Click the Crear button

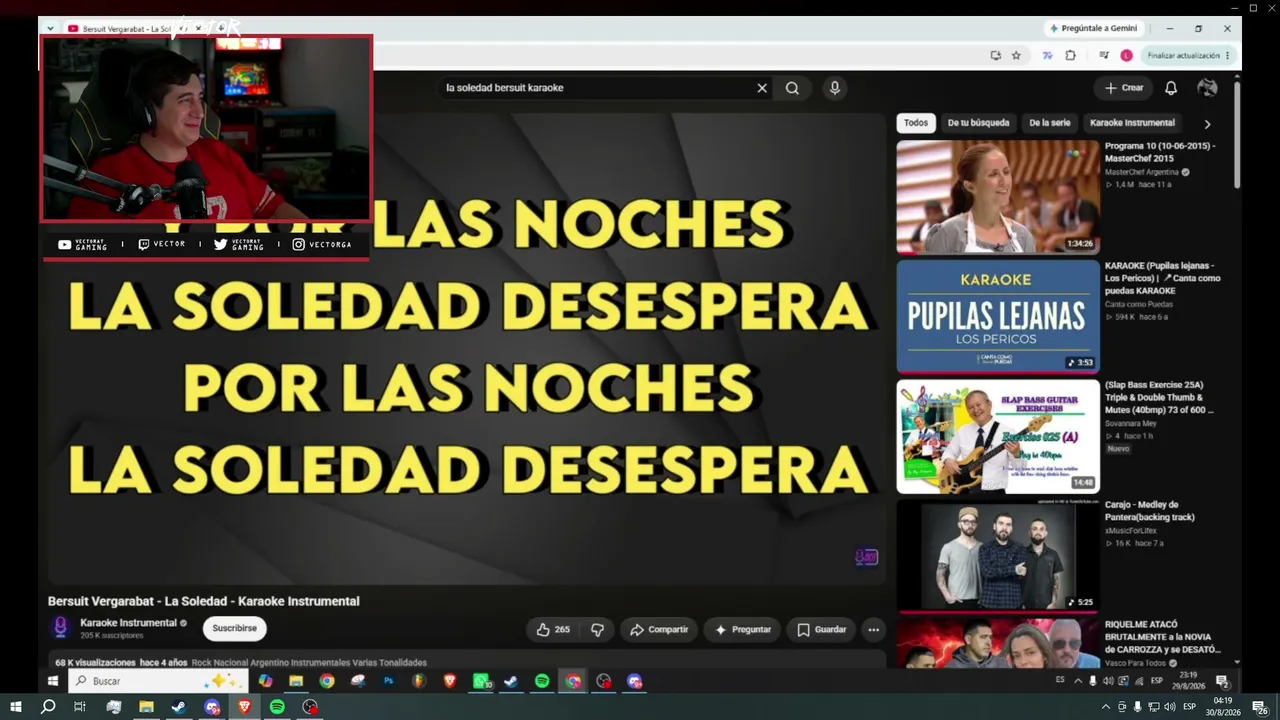click(1124, 88)
